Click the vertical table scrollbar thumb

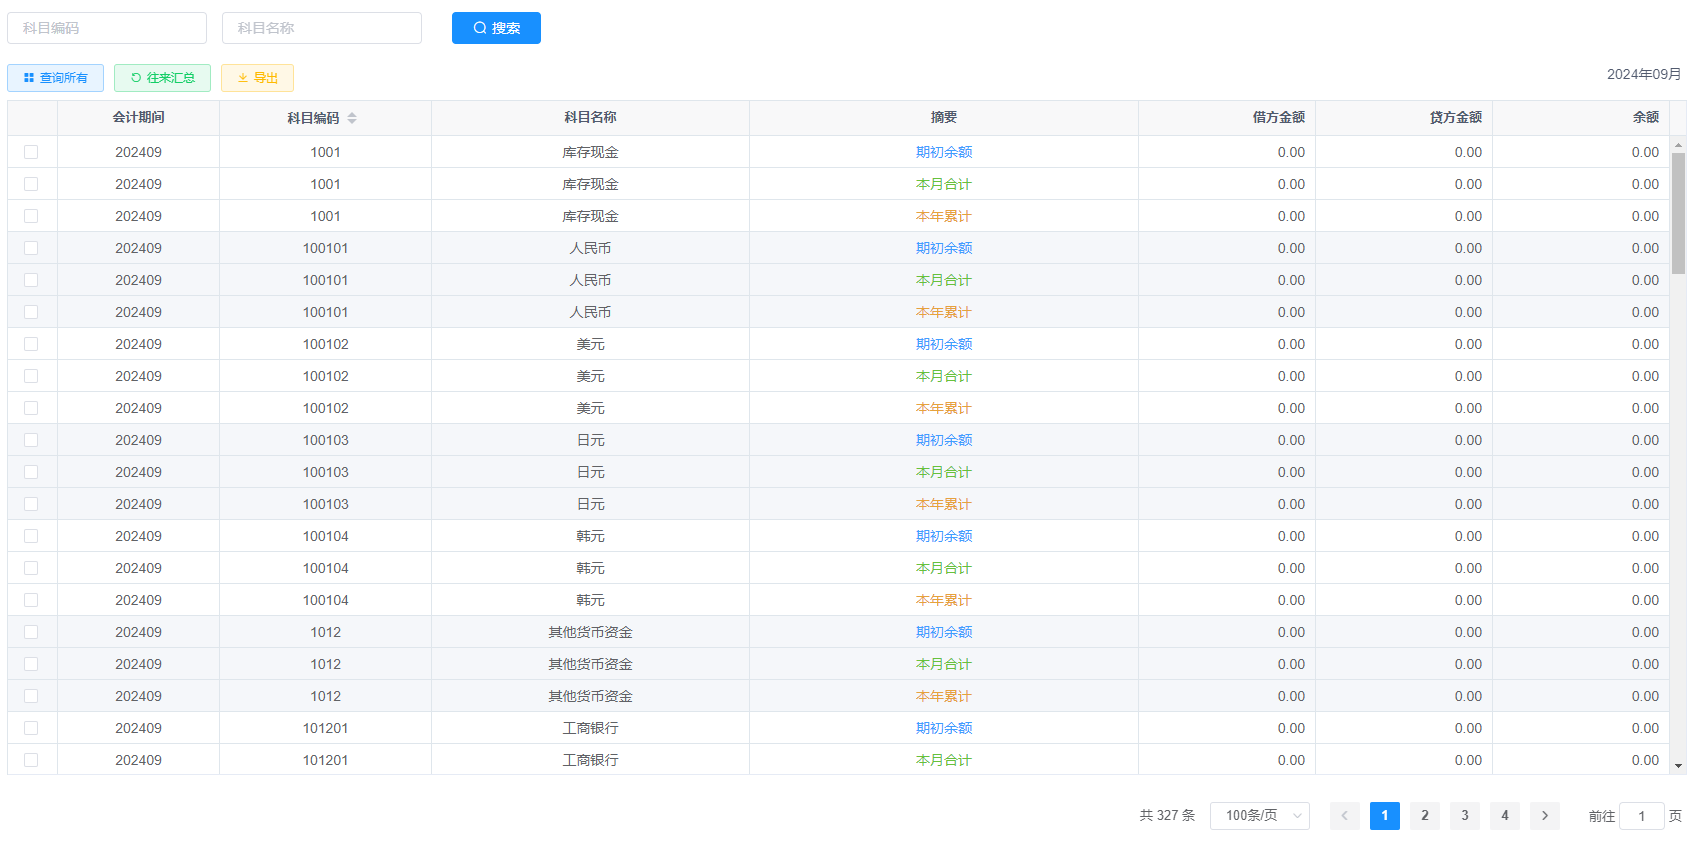point(1678,212)
